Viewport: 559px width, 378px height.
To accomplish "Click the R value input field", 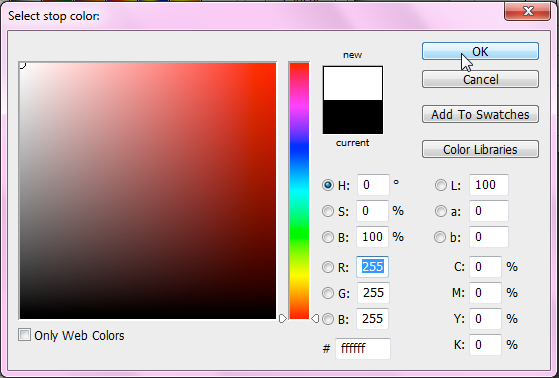I will click(373, 267).
